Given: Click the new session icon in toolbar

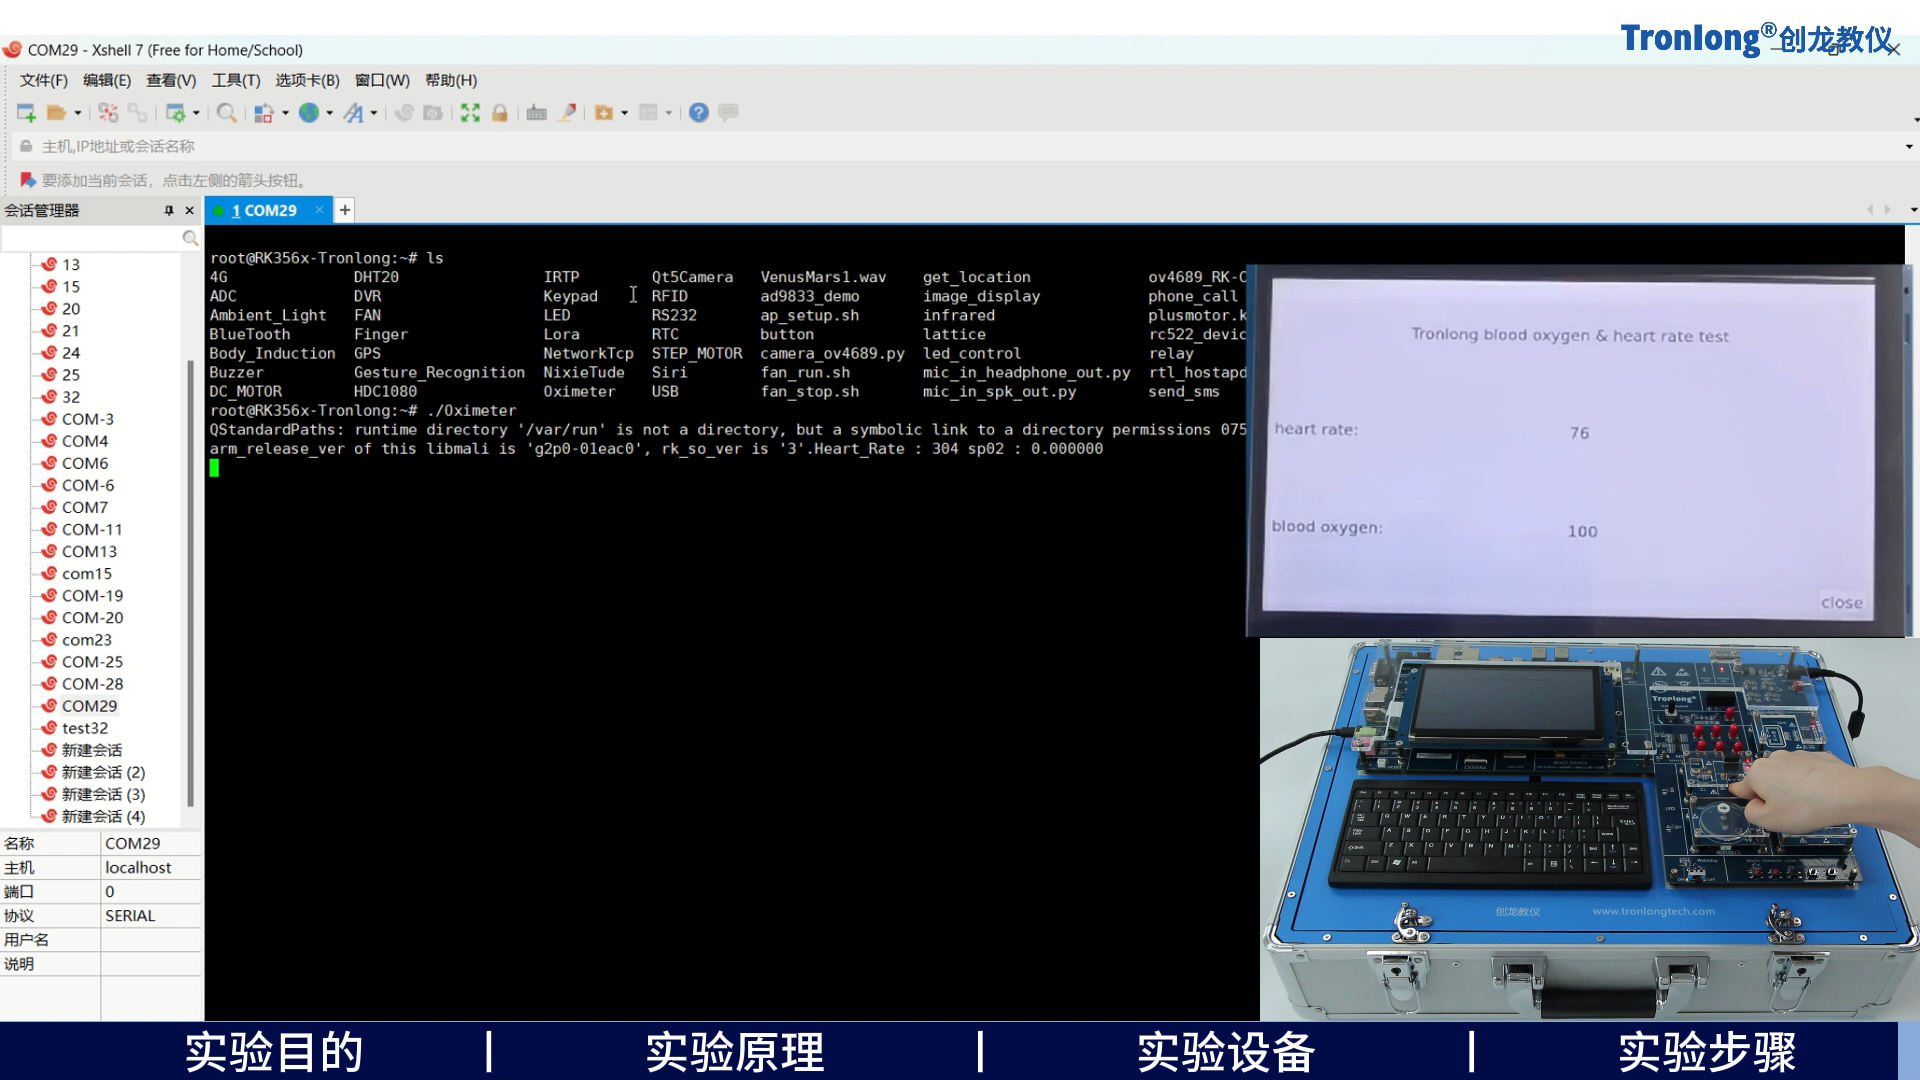Looking at the screenshot, I should point(24,112).
